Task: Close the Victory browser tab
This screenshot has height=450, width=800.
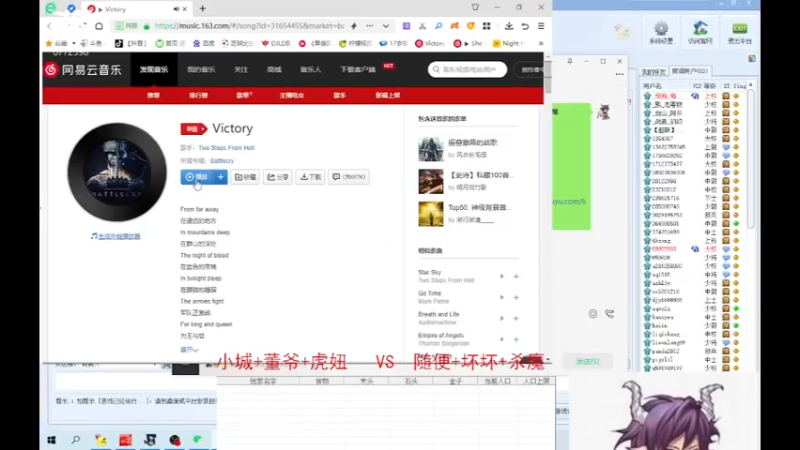Action: [x=185, y=9]
